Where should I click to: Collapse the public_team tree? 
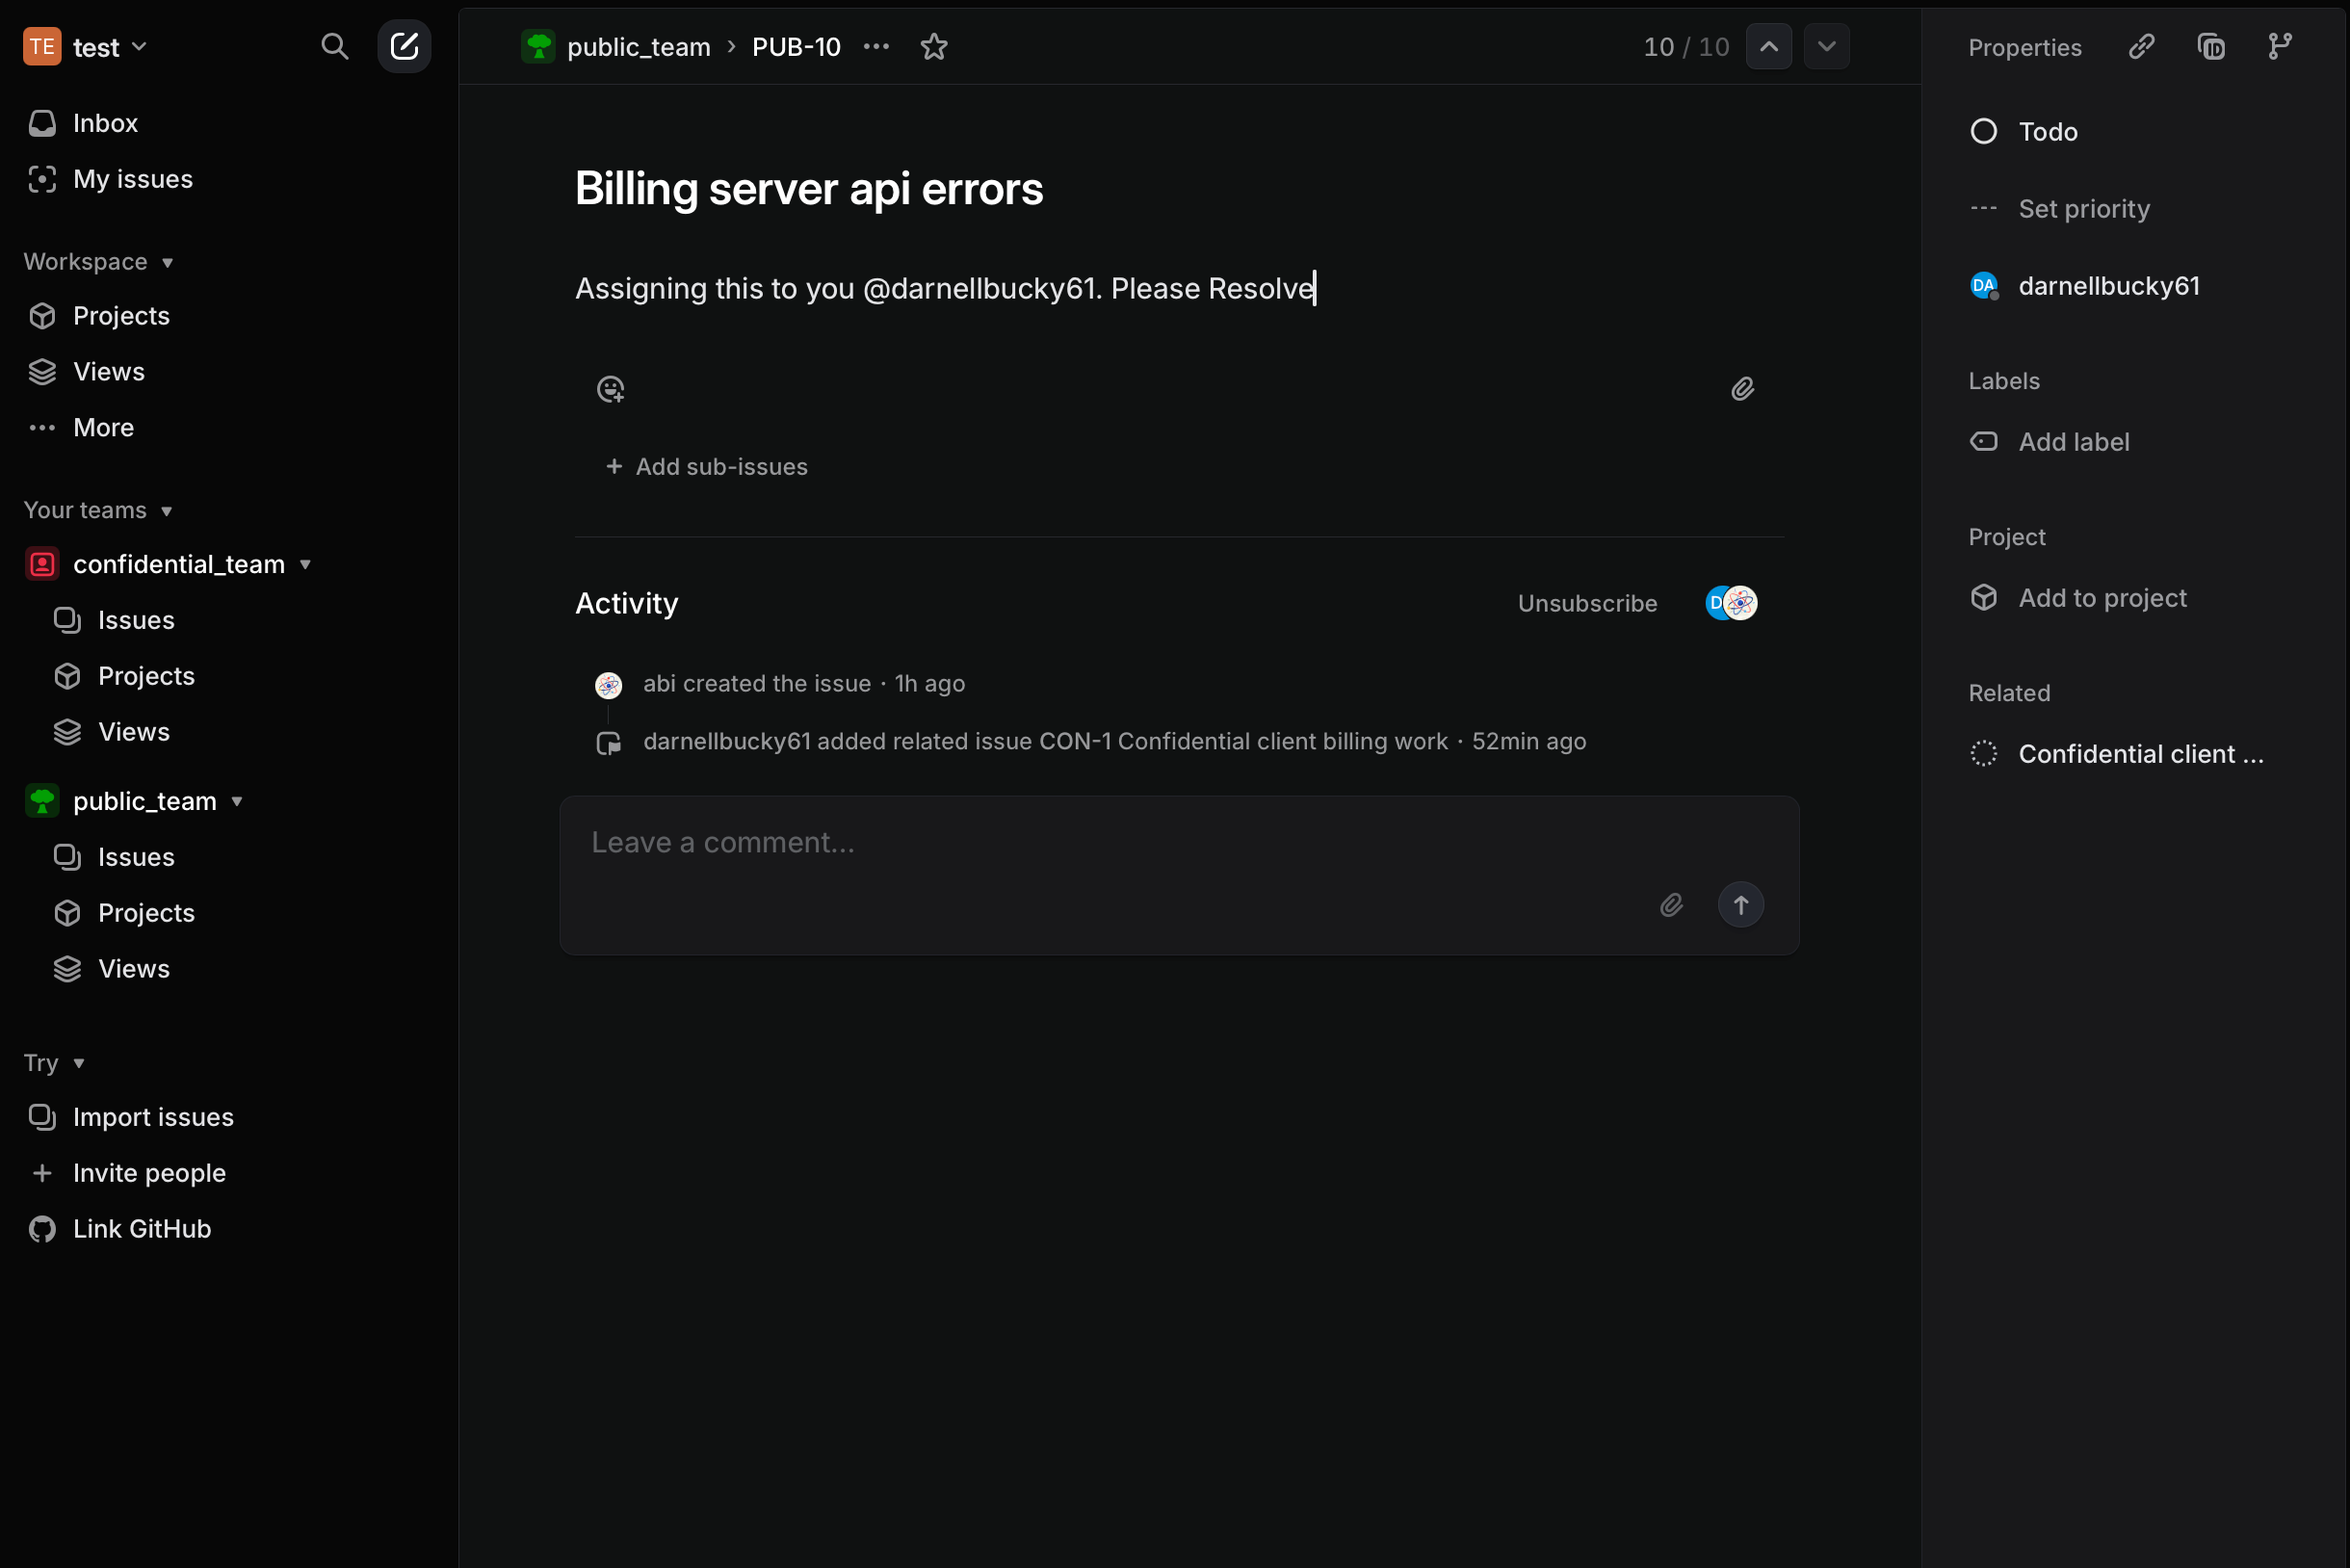pos(237,802)
